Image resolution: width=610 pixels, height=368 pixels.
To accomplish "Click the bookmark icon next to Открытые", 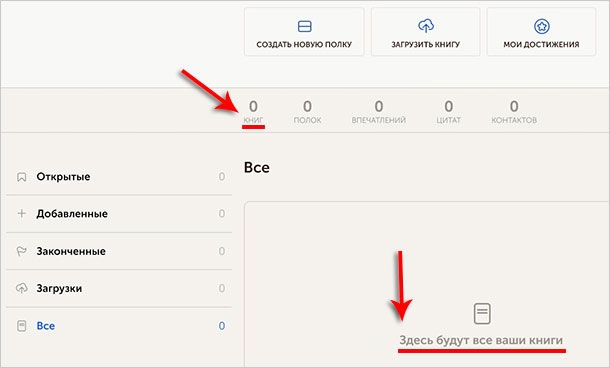I will point(22,177).
